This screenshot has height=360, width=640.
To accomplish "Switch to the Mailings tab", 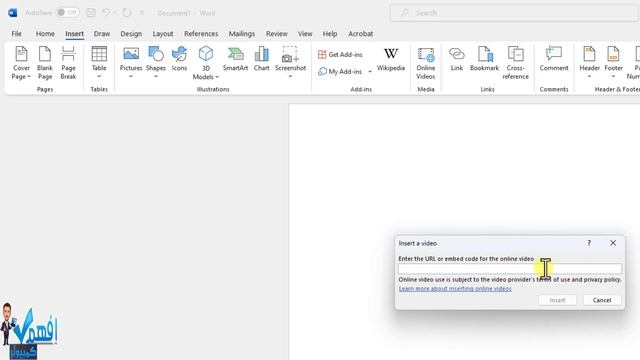I will (242, 34).
